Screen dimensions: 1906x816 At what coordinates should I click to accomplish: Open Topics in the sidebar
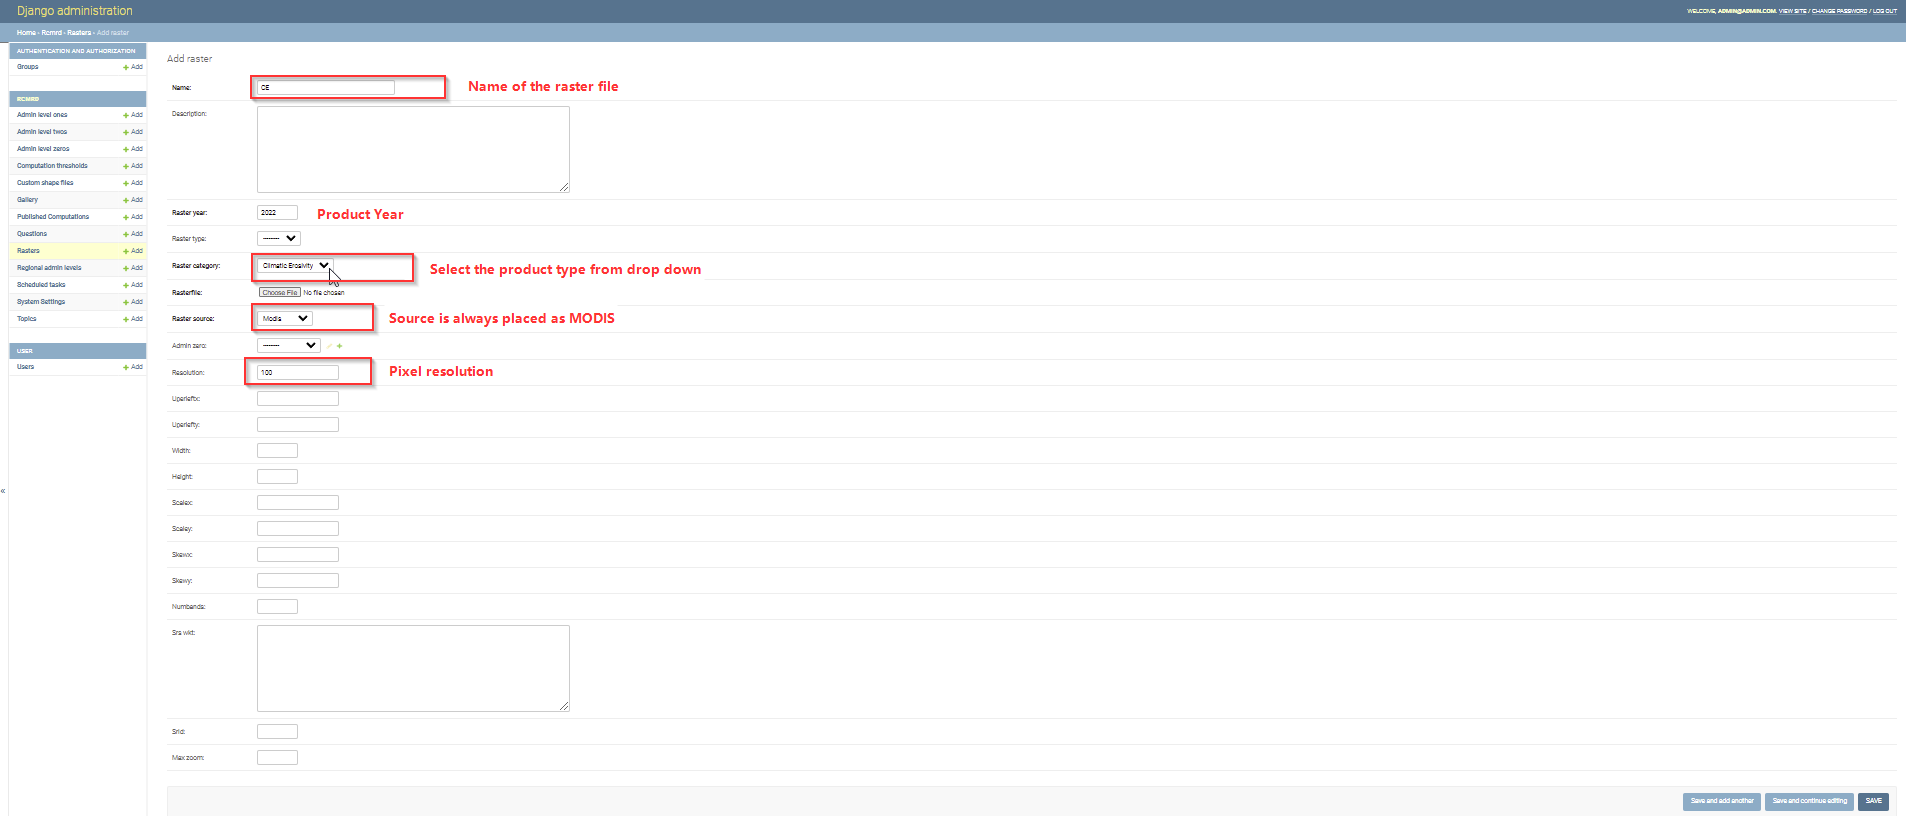click(27, 319)
